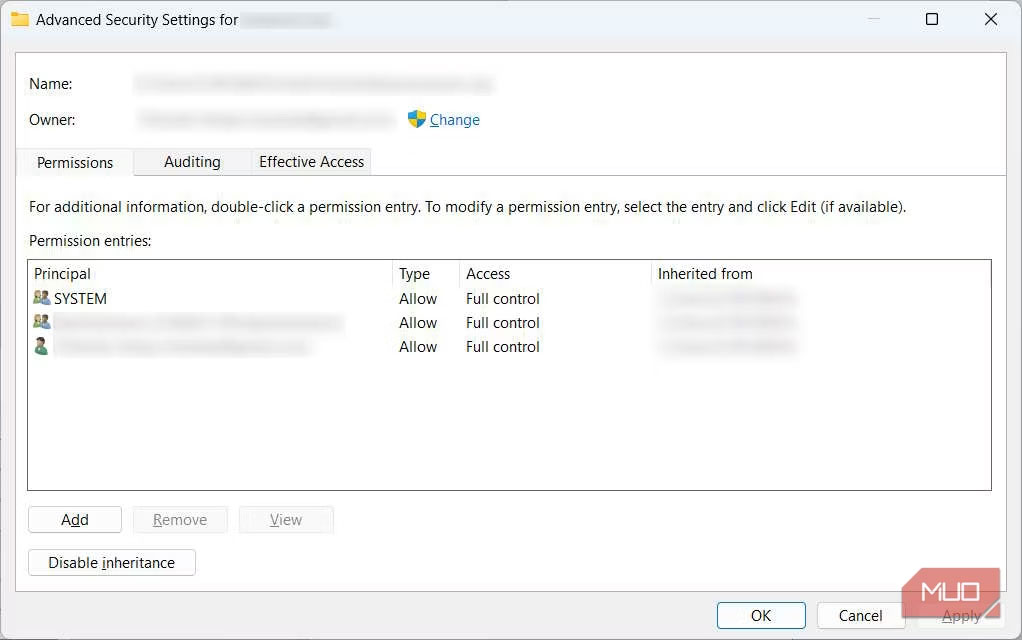The height and width of the screenshot is (640, 1022).
Task: Click the Inherited from column header
Action: pyautogui.click(x=705, y=273)
